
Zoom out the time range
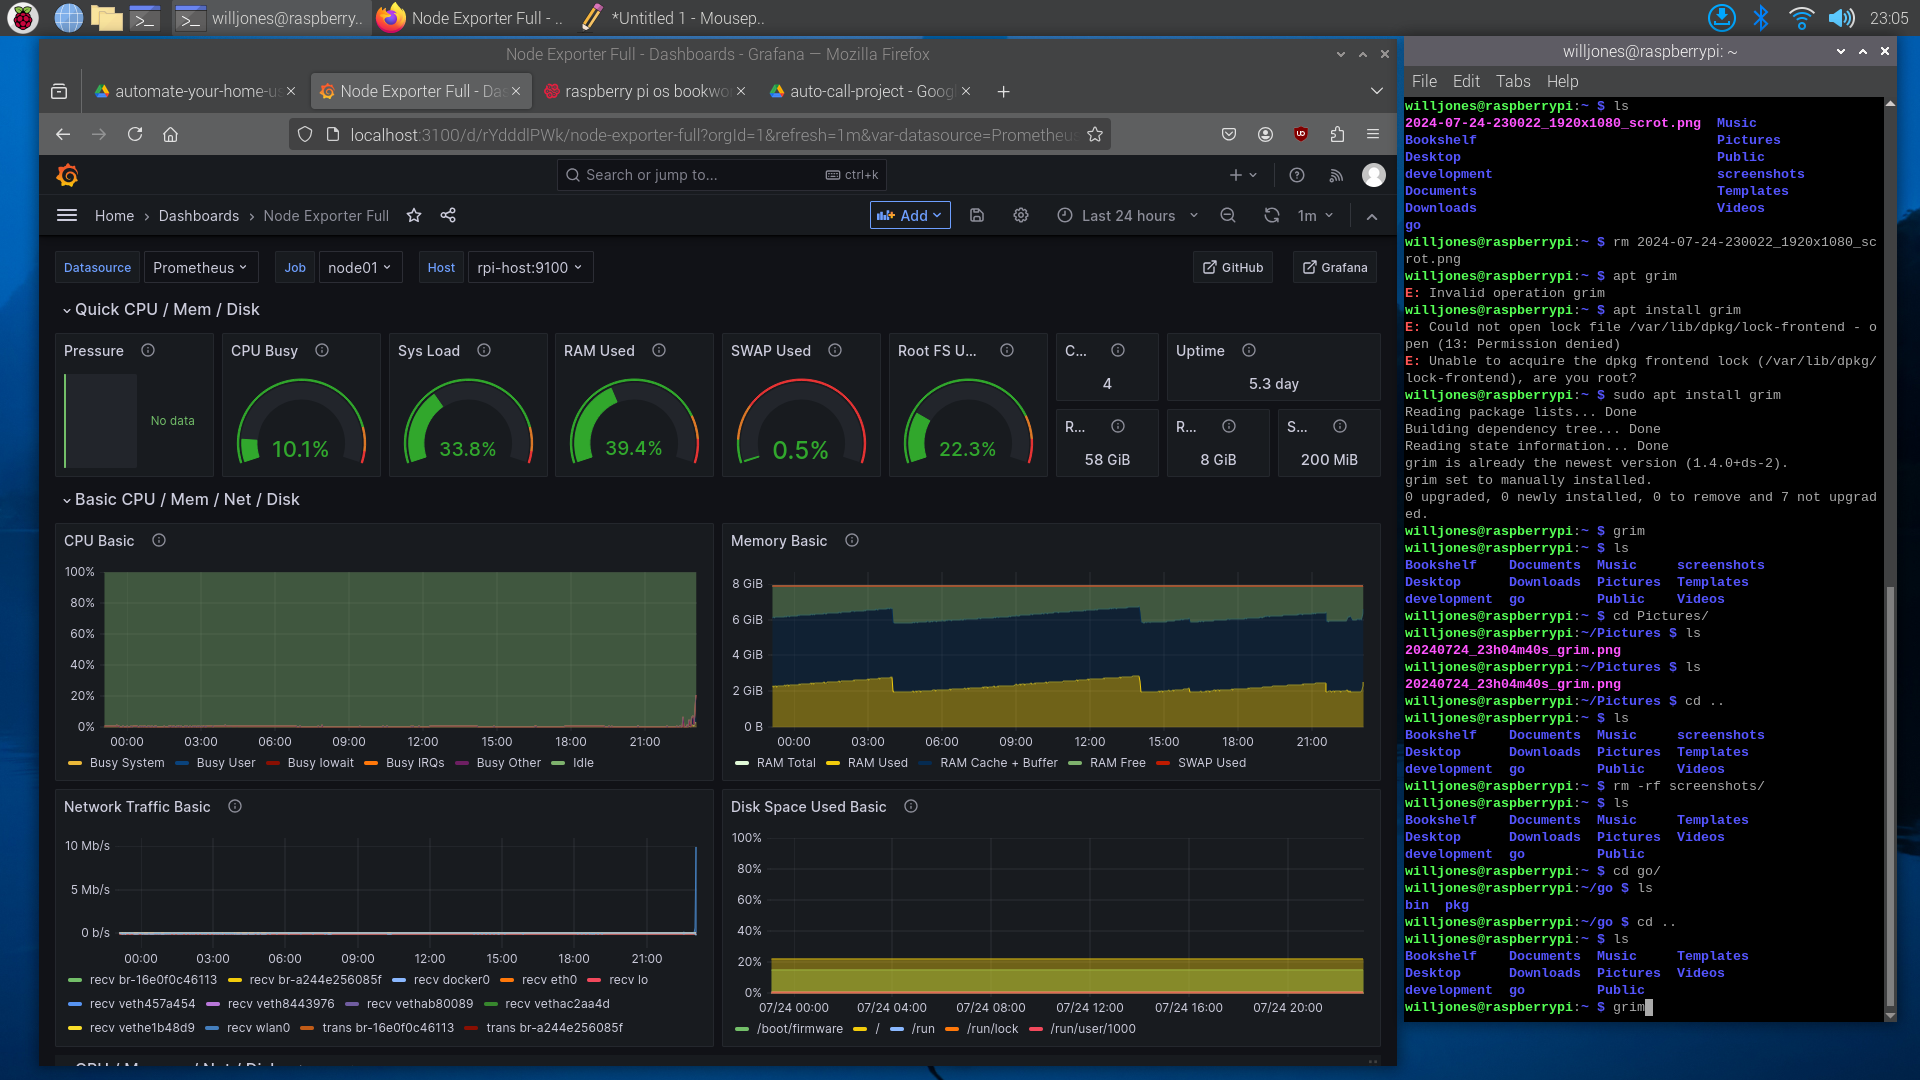point(1228,215)
